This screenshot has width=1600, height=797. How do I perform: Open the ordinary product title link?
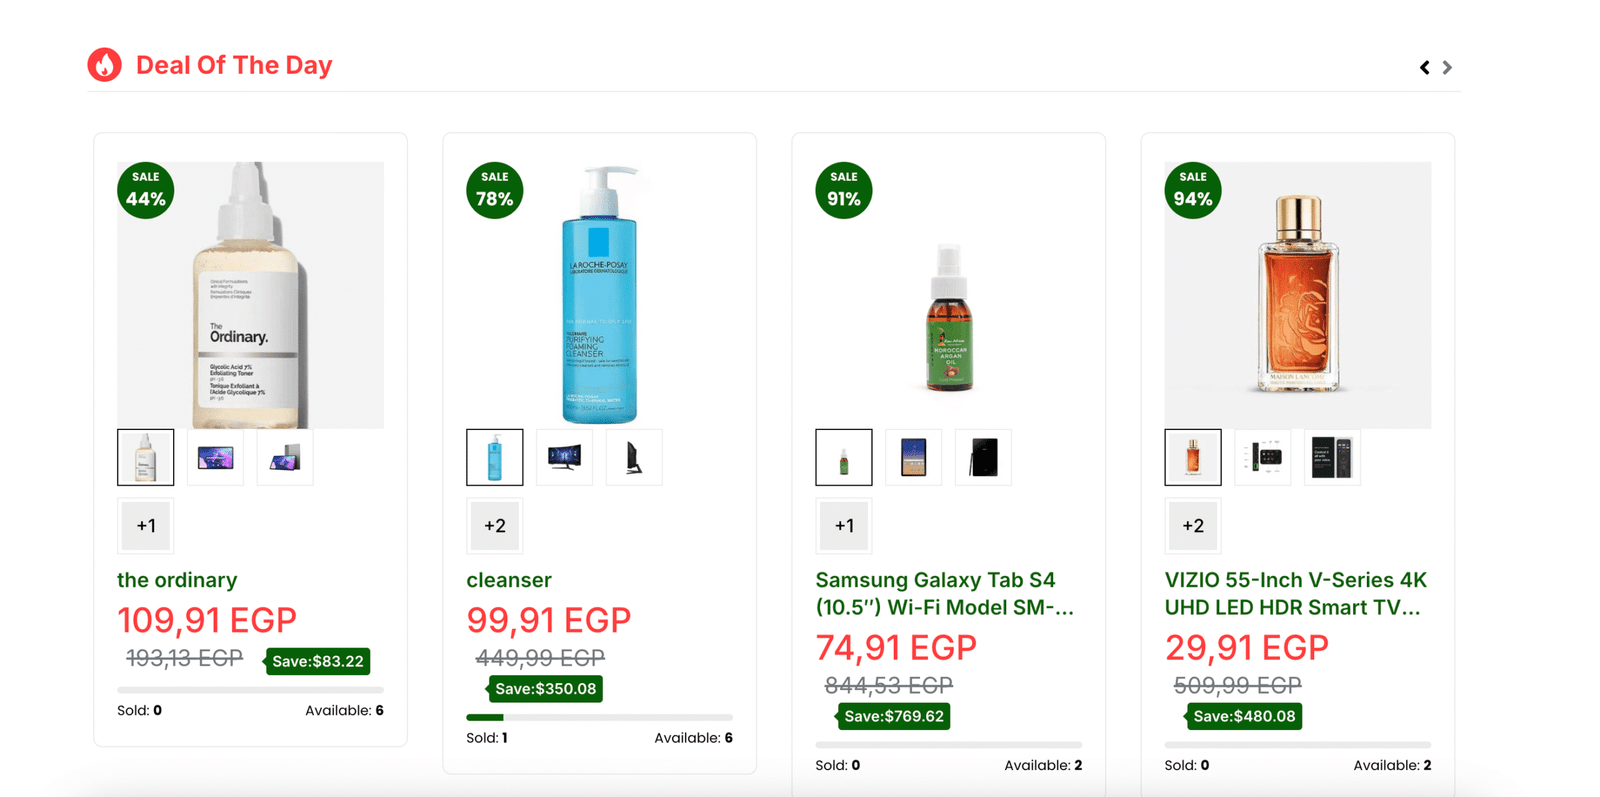177,580
